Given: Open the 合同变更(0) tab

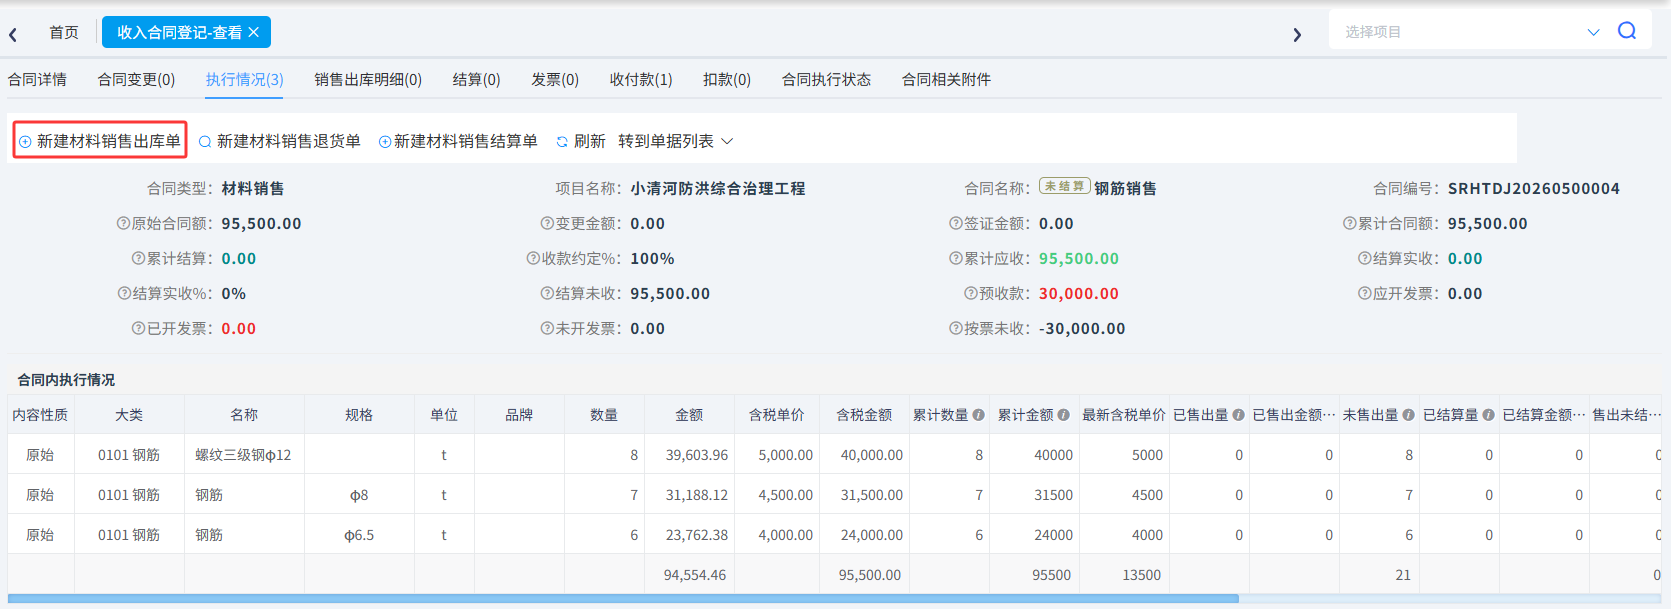Looking at the screenshot, I should (136, 80).
